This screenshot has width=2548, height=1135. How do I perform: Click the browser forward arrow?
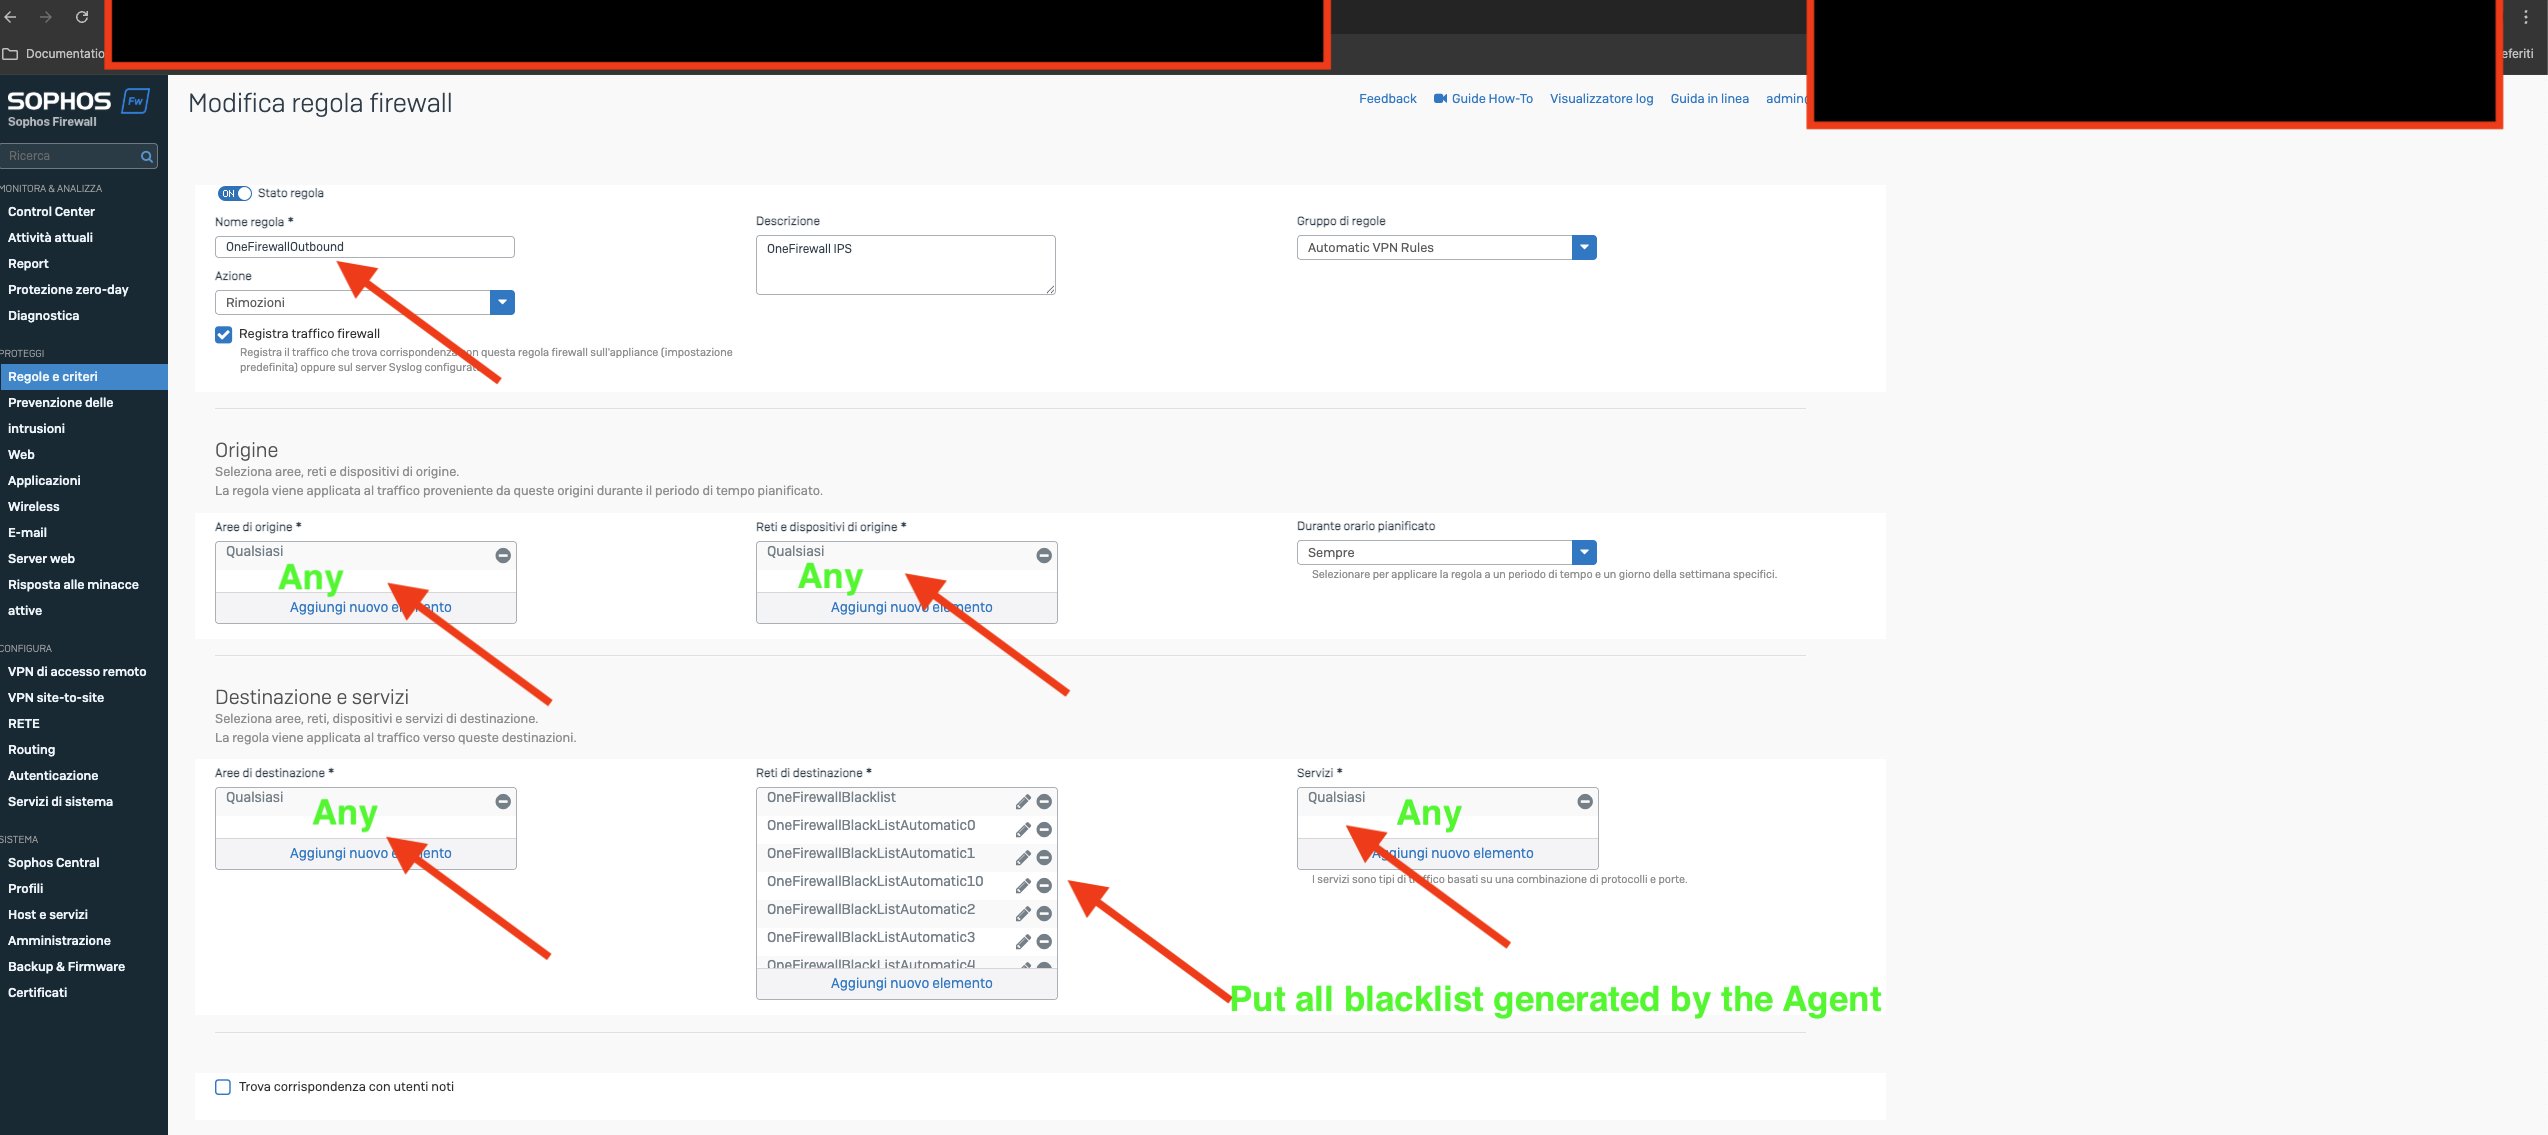pyautogui.click(x=46, y=17)
